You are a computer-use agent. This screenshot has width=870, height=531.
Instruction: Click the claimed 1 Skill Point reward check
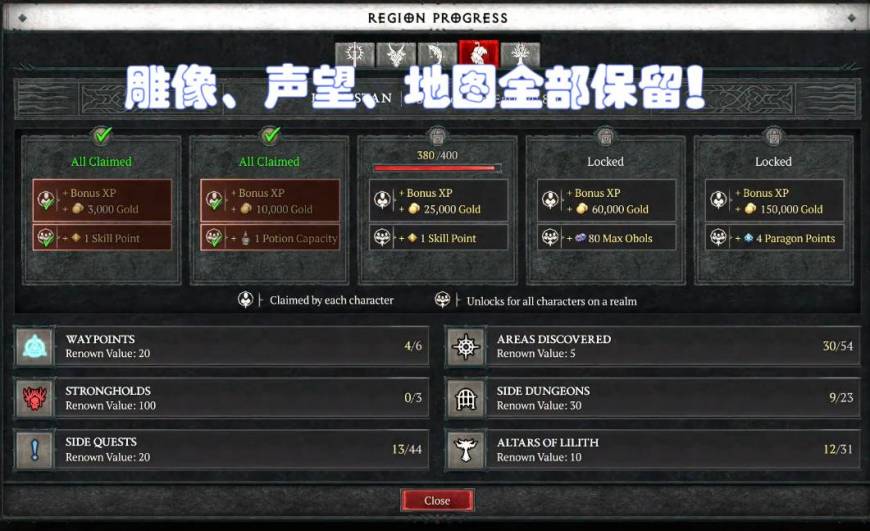coord(45,238)
